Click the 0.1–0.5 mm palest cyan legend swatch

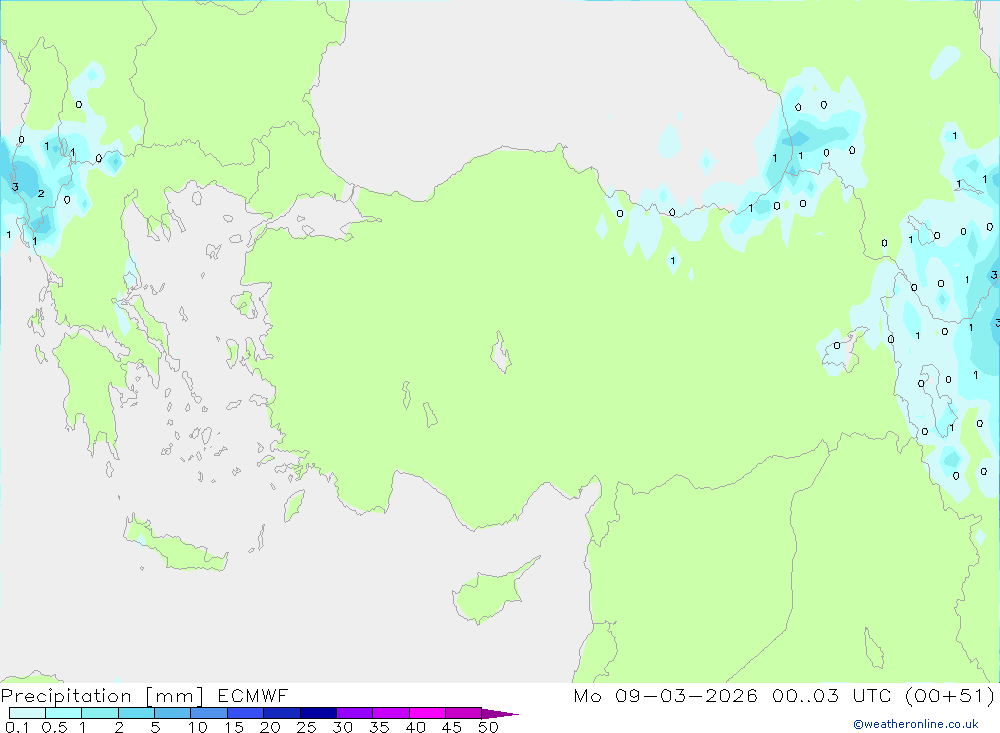27,713
